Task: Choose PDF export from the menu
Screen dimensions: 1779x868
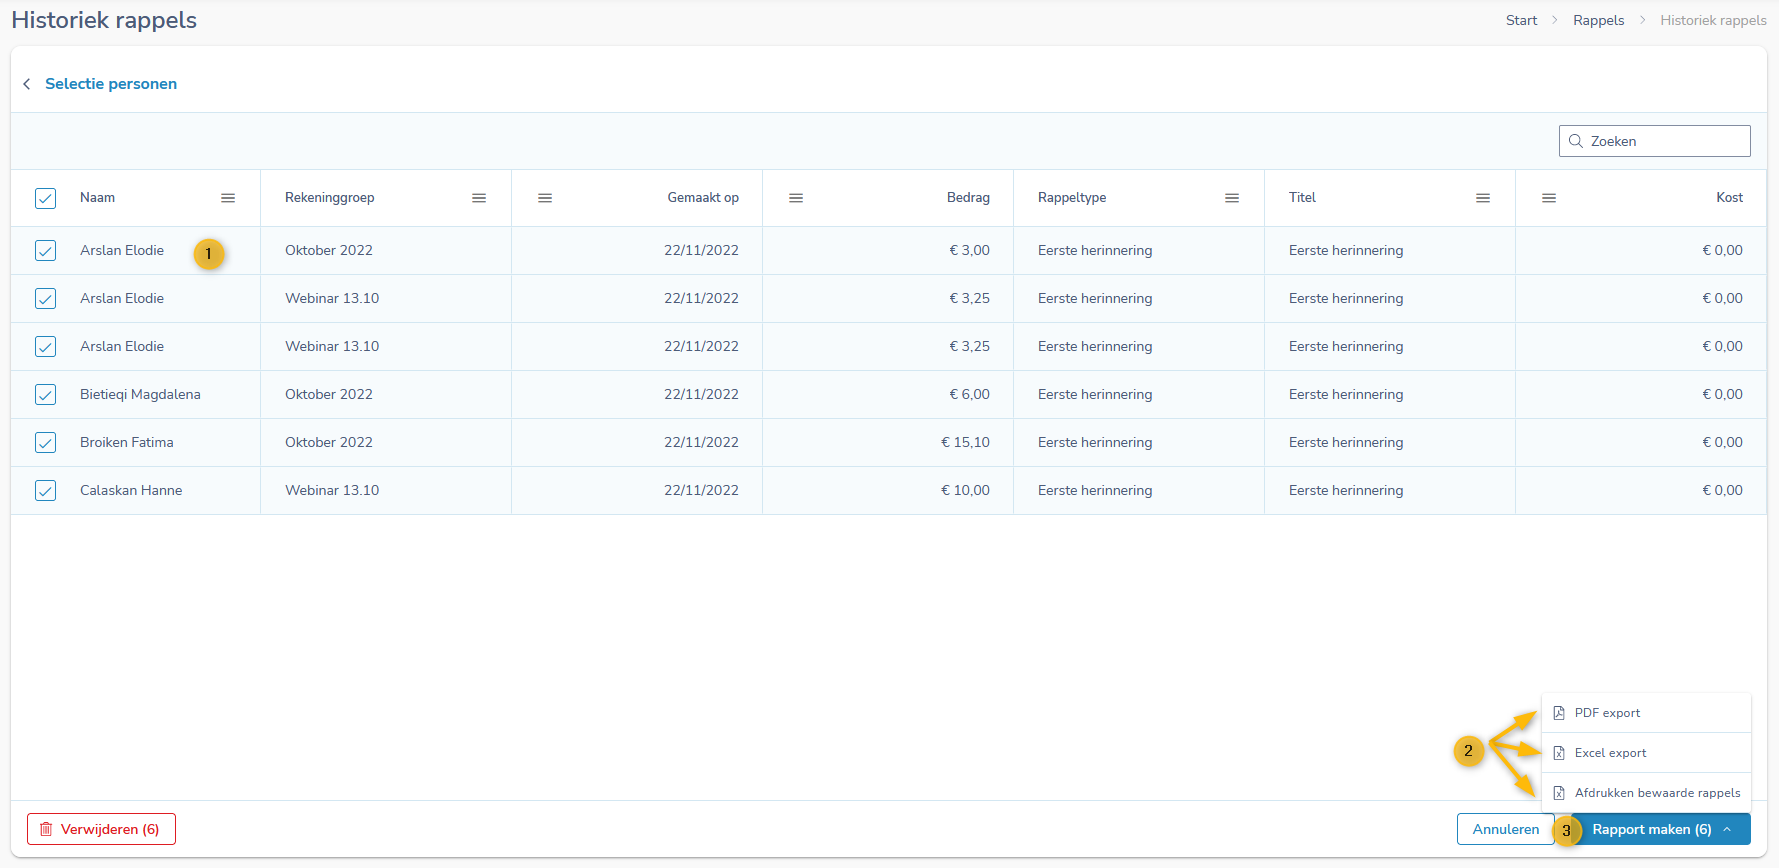Action: pyautogui.click(x=1607, y=713)
